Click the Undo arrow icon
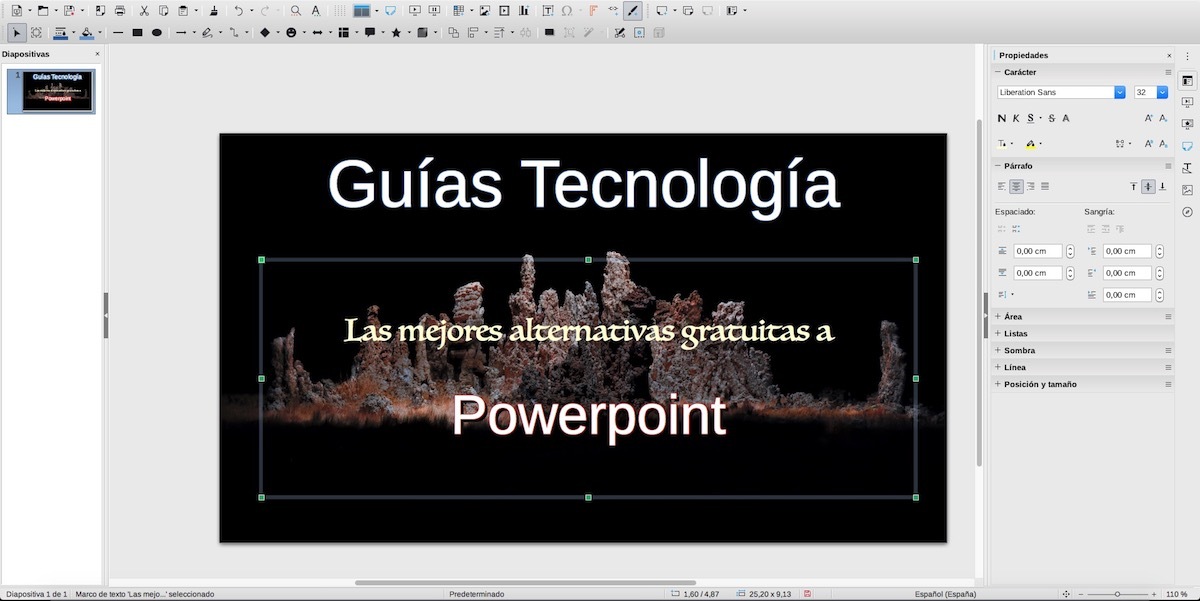The width and height of the screenshot is (1200, 601). 238,11
